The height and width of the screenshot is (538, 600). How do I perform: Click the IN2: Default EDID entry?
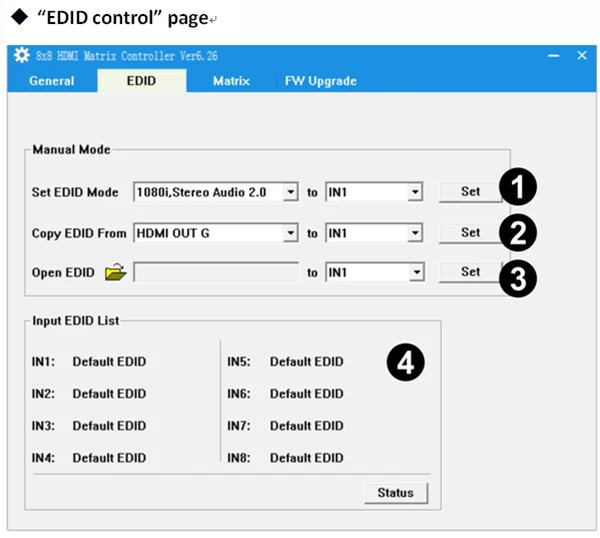(89, 394)
